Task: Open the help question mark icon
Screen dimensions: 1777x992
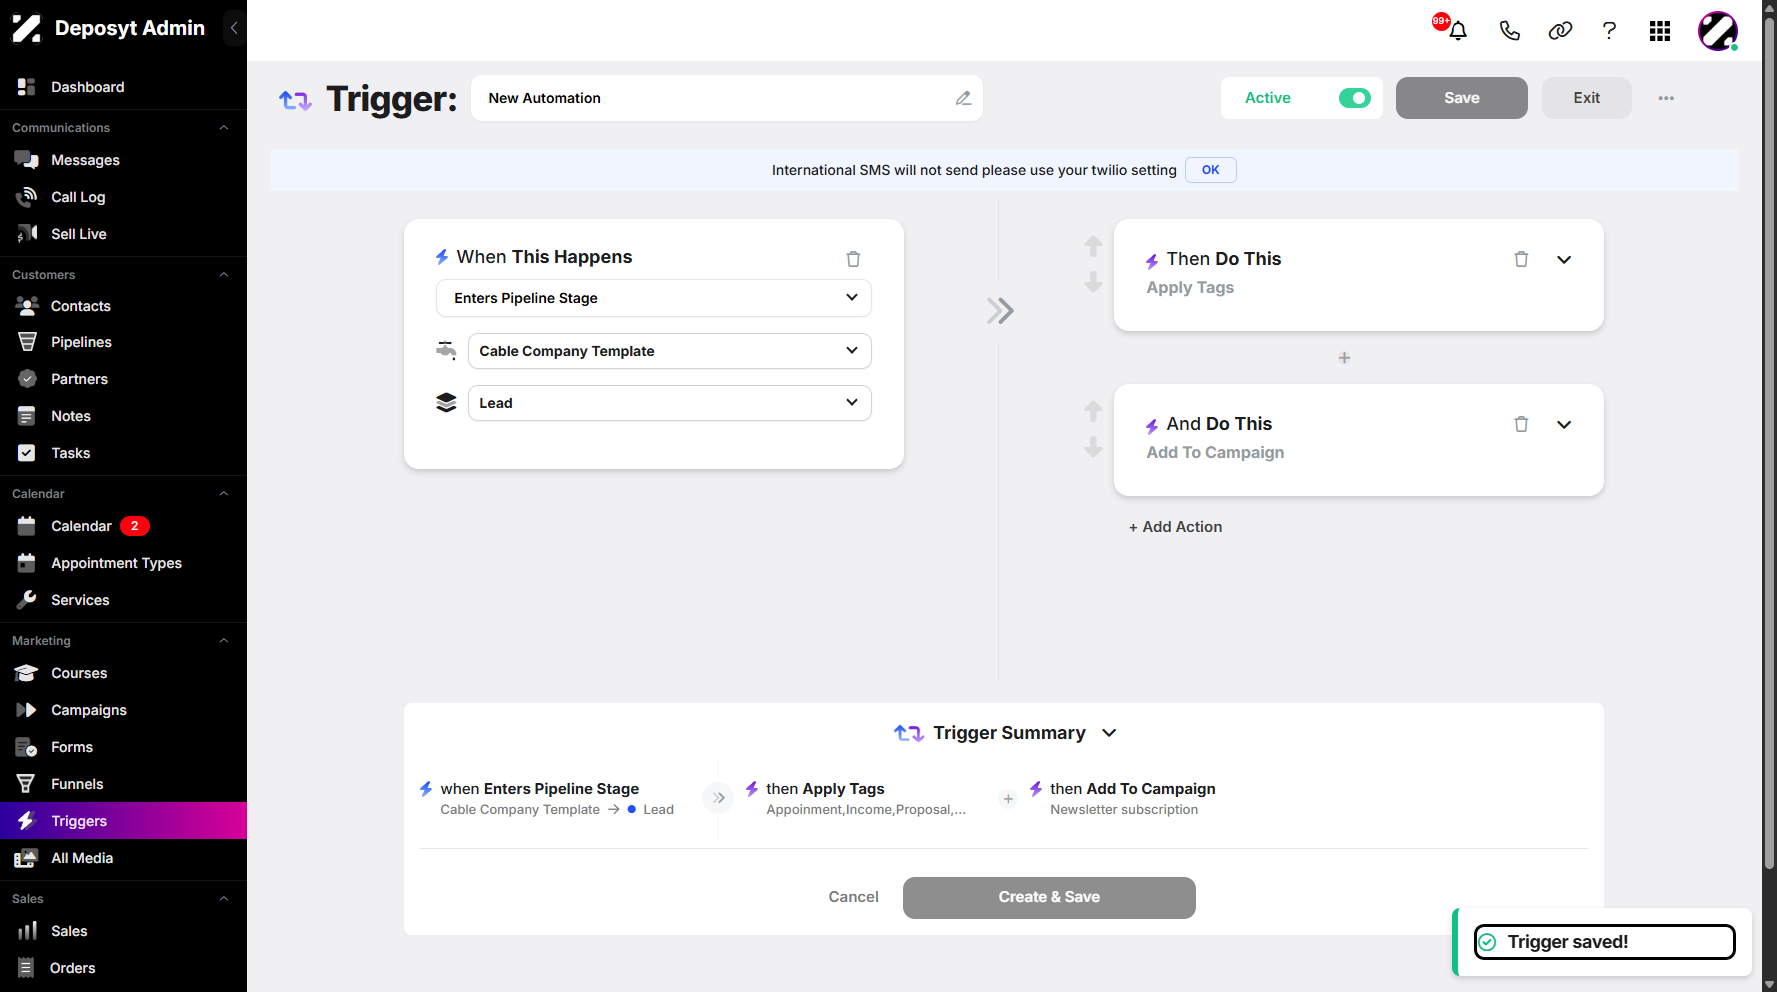Action: point(1609,31)
